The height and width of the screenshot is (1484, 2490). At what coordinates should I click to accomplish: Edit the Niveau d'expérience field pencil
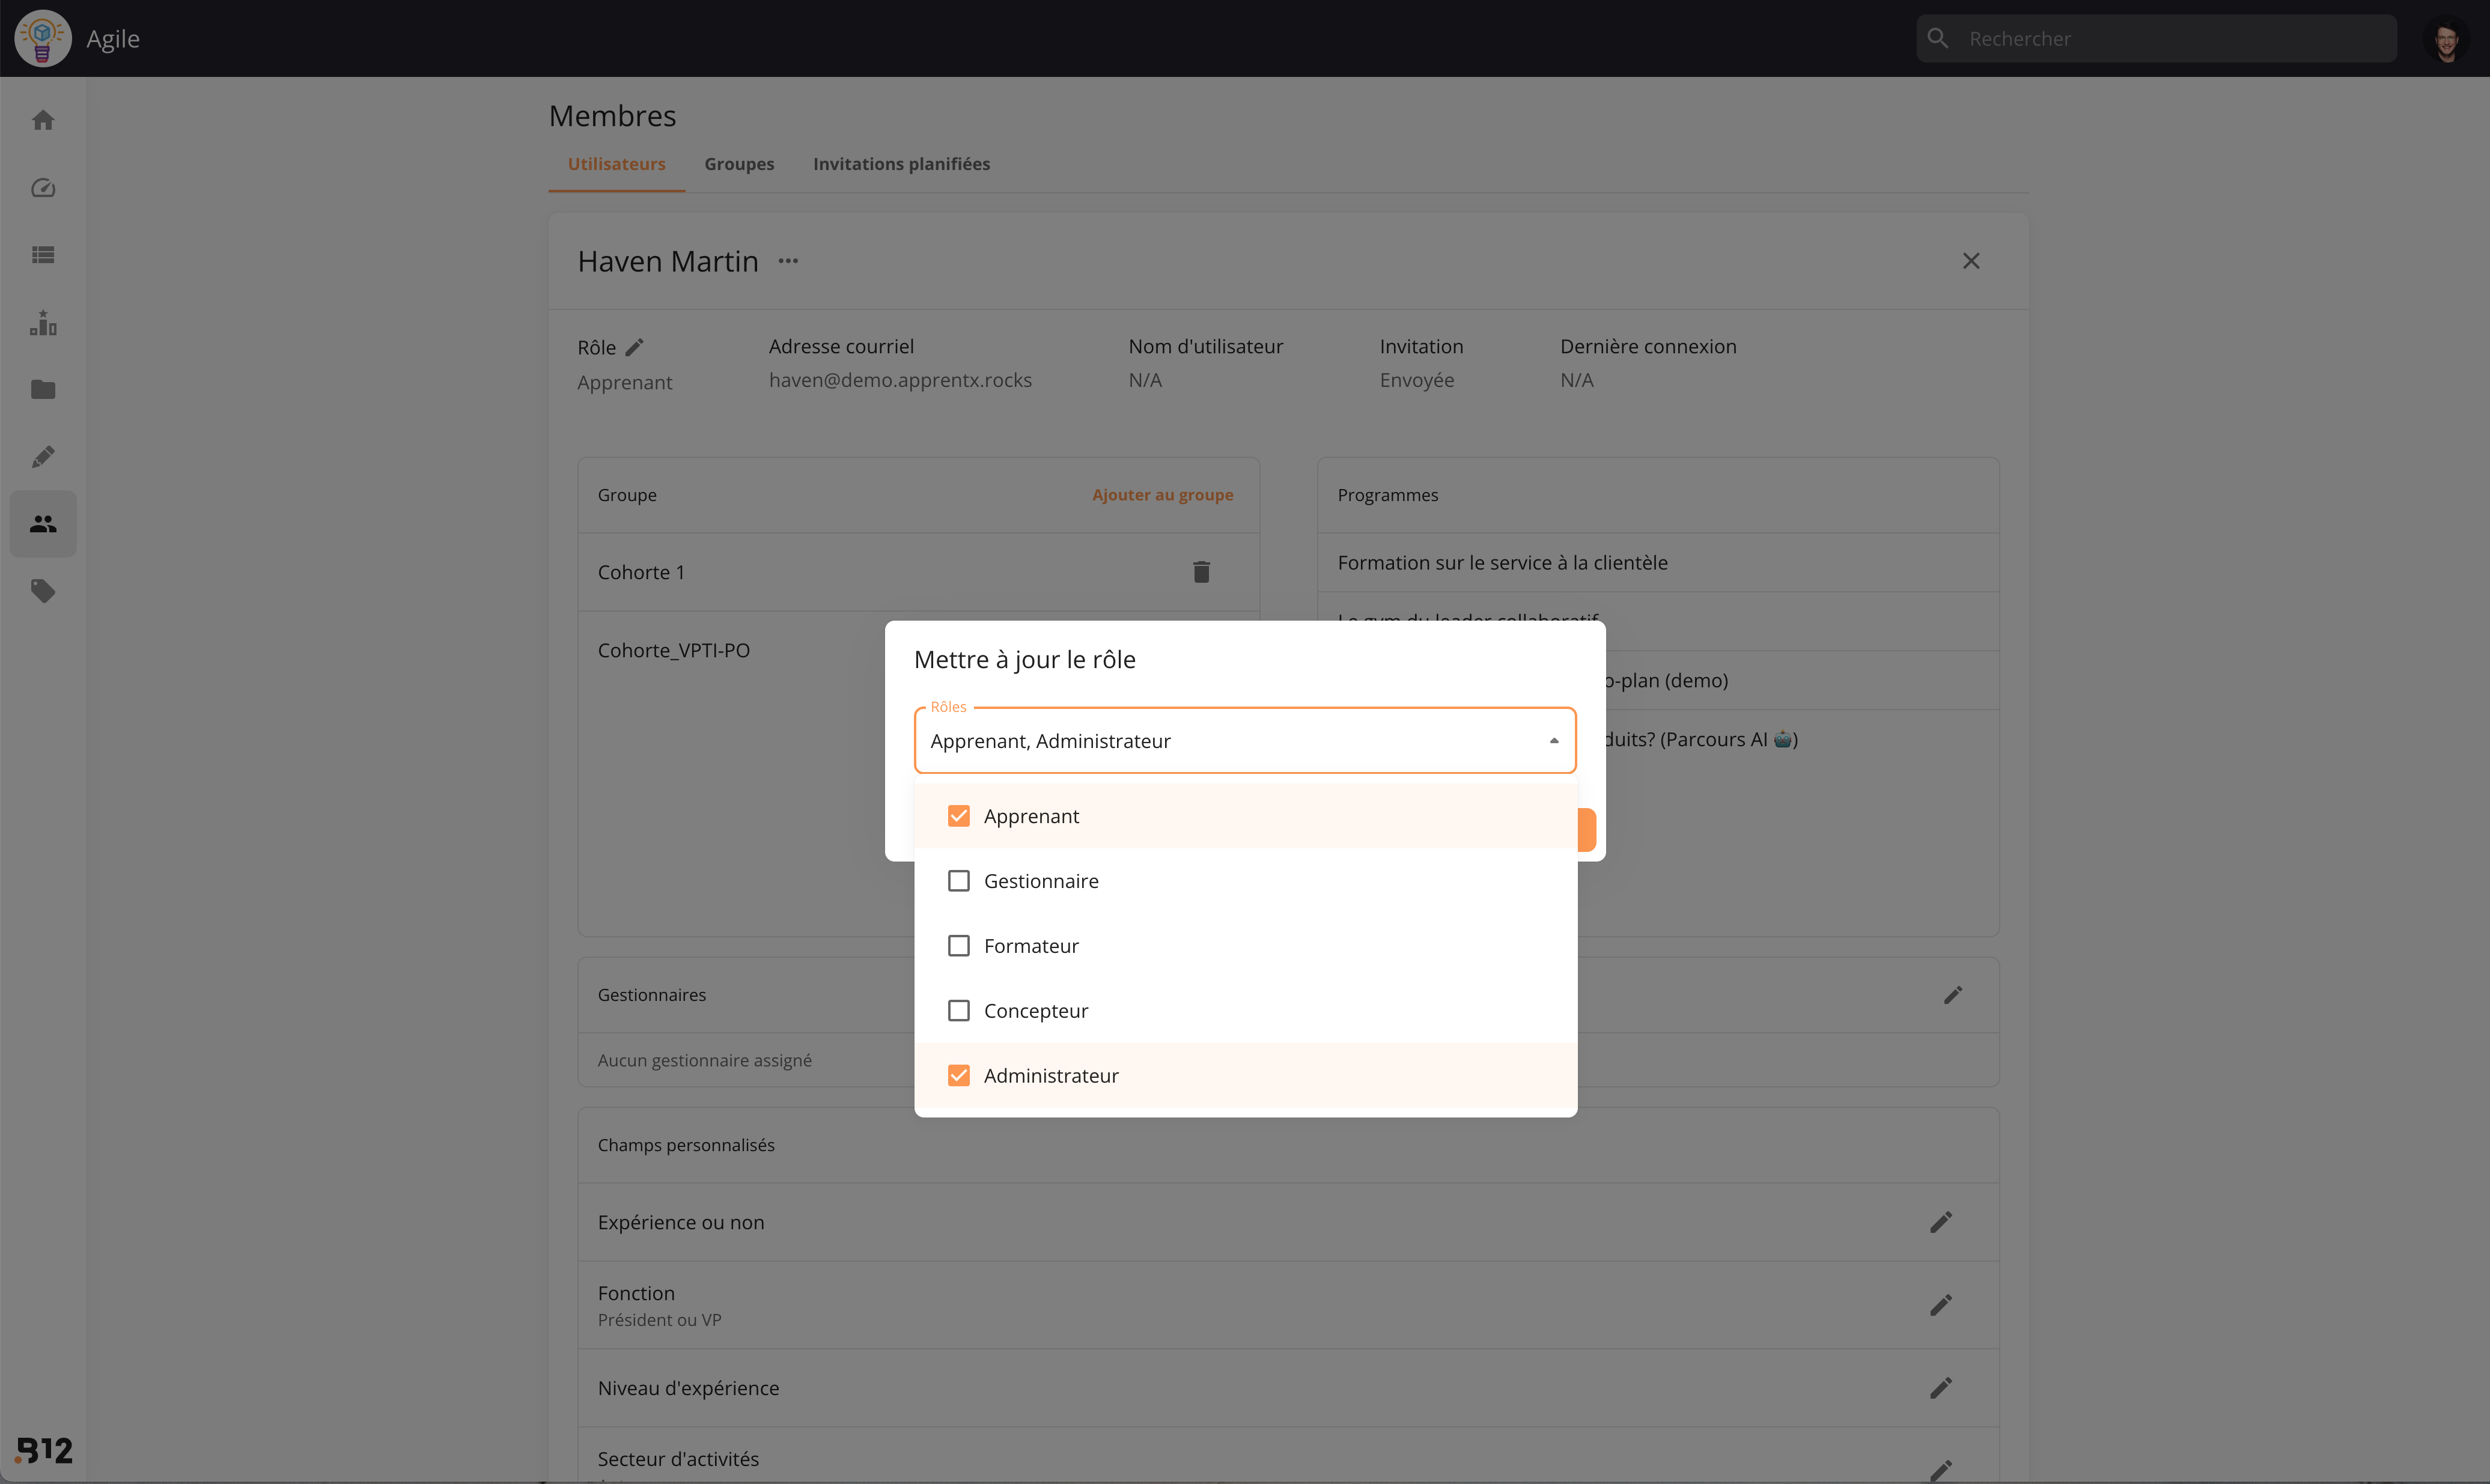pyautogui.click(x=1940, y=1388)
